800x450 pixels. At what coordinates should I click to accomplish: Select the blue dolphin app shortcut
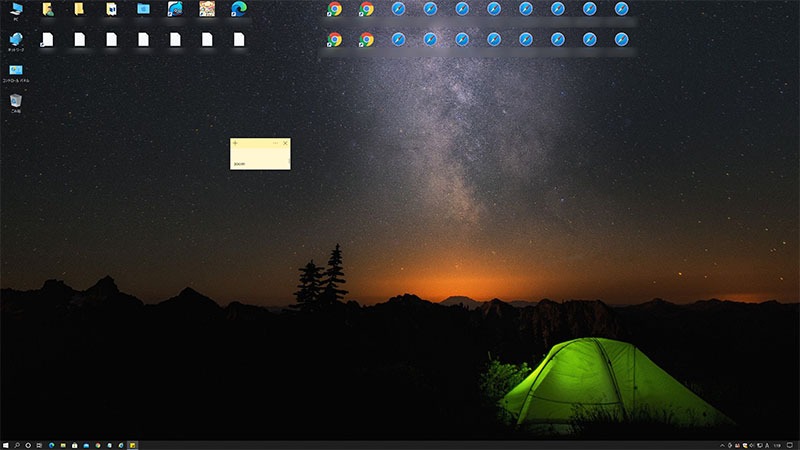coord(175,9)
